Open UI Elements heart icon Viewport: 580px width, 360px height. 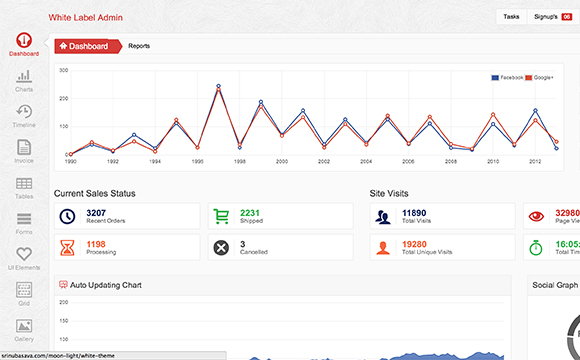(x=24, y=254)
